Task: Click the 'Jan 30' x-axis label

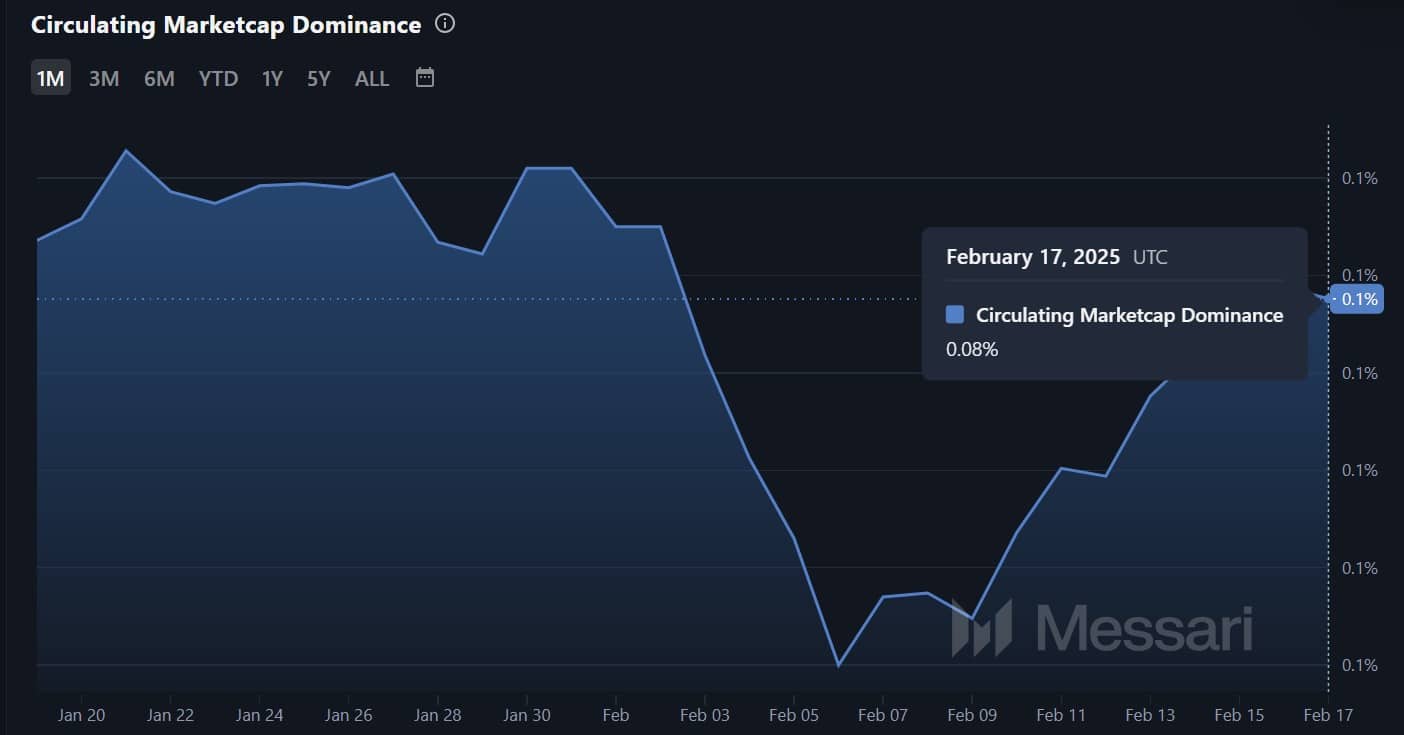Action: click(x=526, y=715)
